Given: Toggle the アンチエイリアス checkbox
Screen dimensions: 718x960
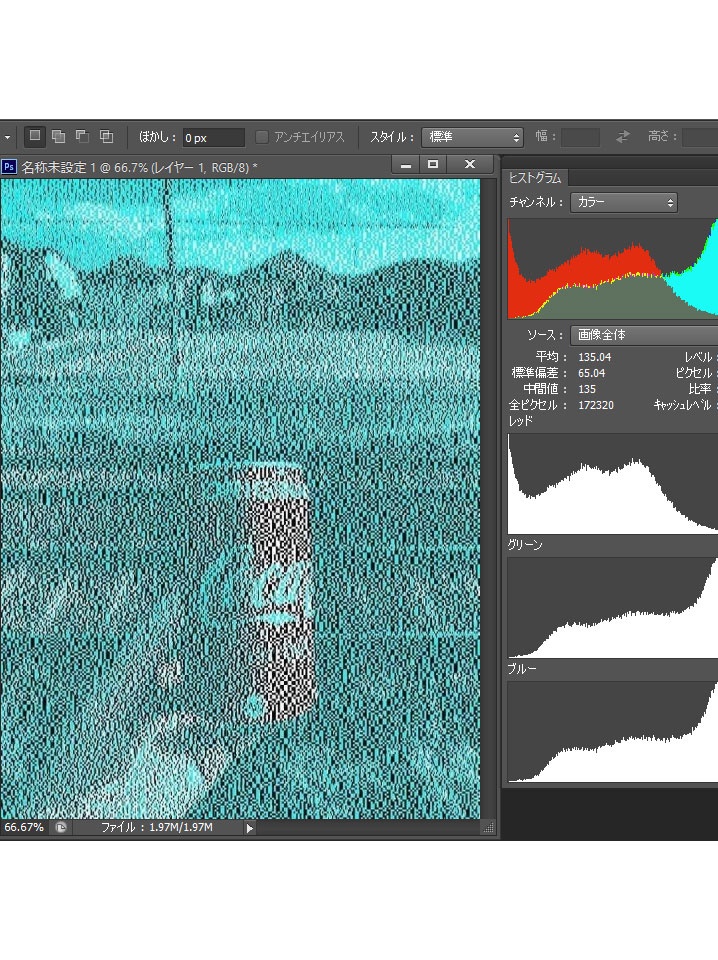Looking at the screenshot, I should 263,137.
